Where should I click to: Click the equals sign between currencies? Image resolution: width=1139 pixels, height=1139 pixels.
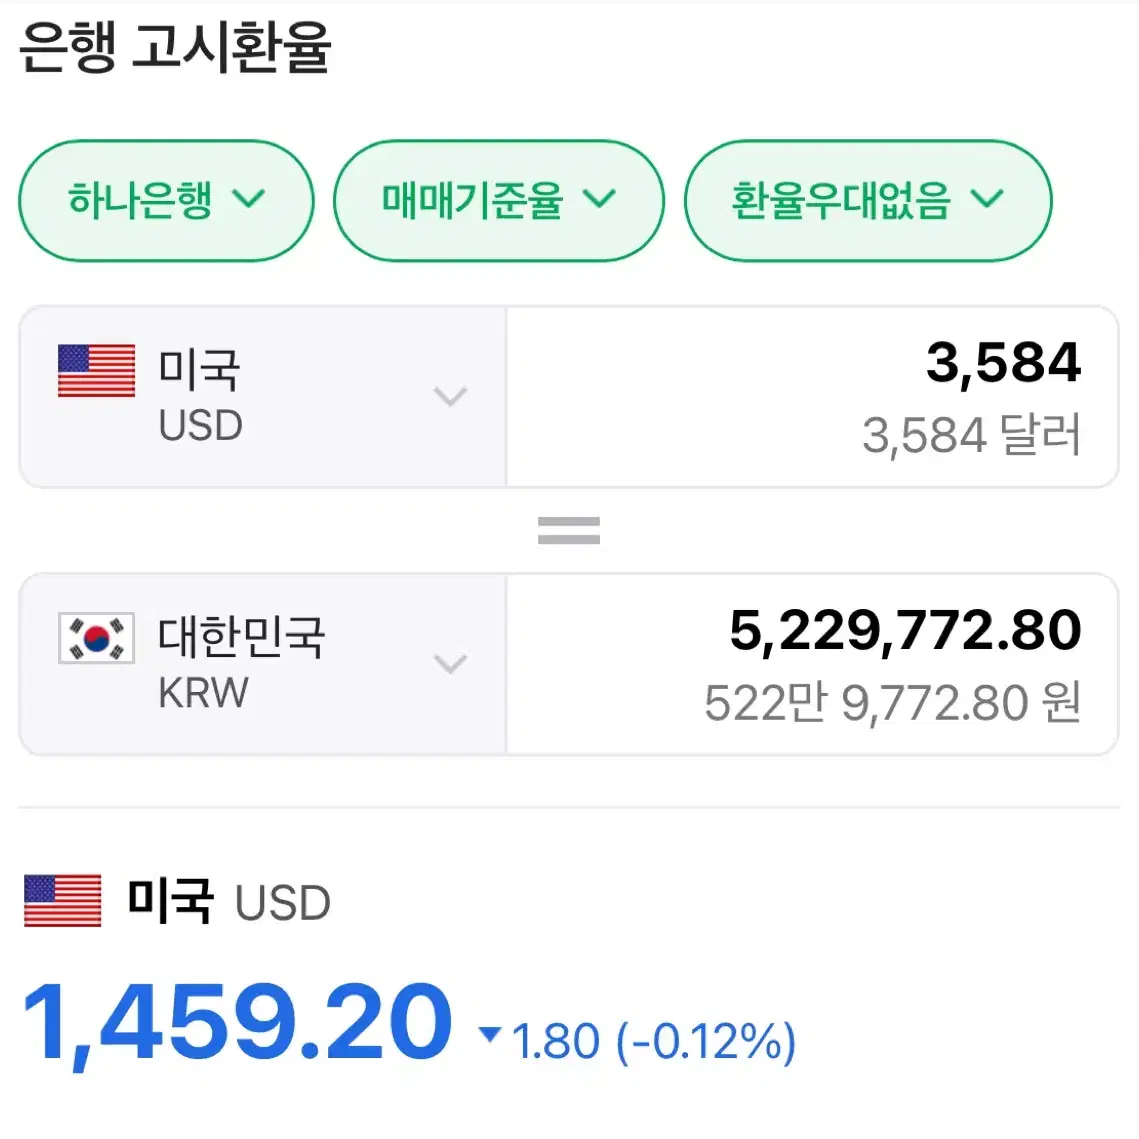click(569, 530)
